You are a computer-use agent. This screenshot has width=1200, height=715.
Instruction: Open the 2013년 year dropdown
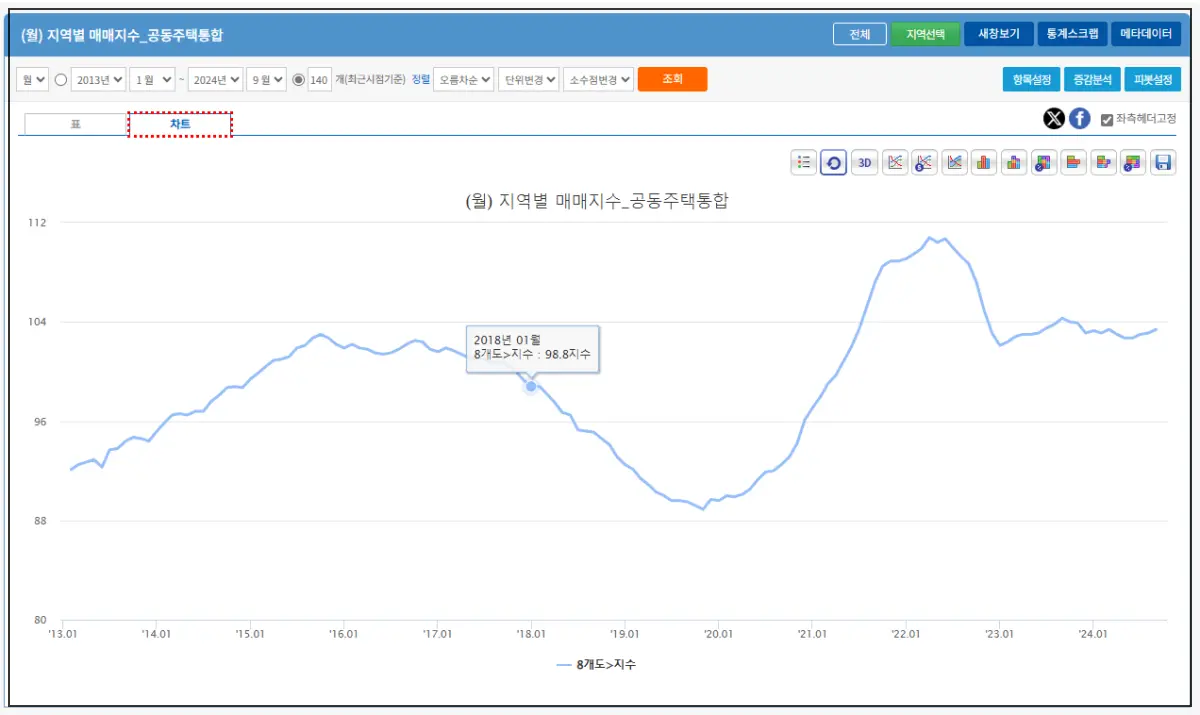pyautogui.click(x=99, y=79)
